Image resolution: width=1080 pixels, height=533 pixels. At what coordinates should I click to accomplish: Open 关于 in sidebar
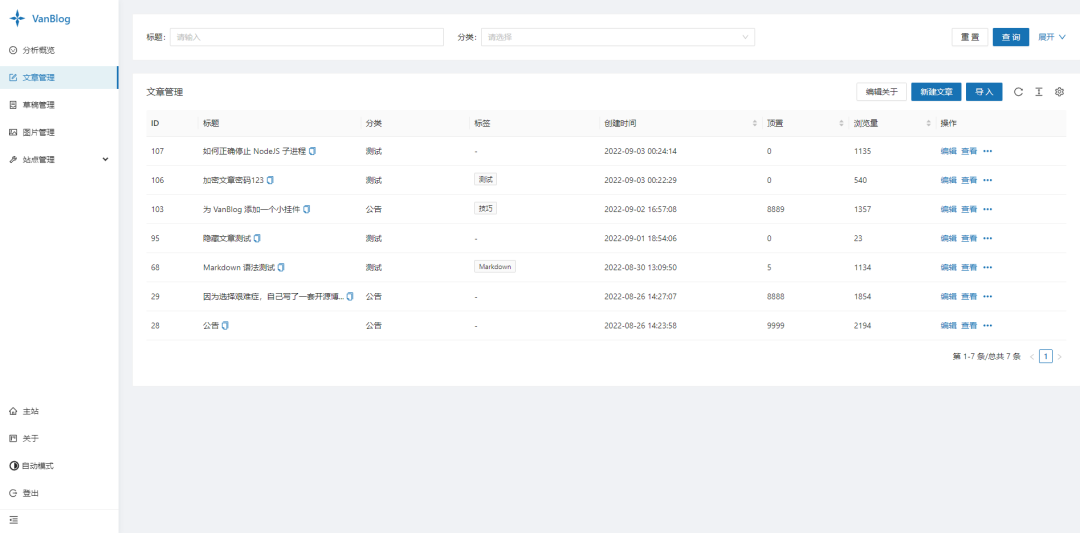24,439
